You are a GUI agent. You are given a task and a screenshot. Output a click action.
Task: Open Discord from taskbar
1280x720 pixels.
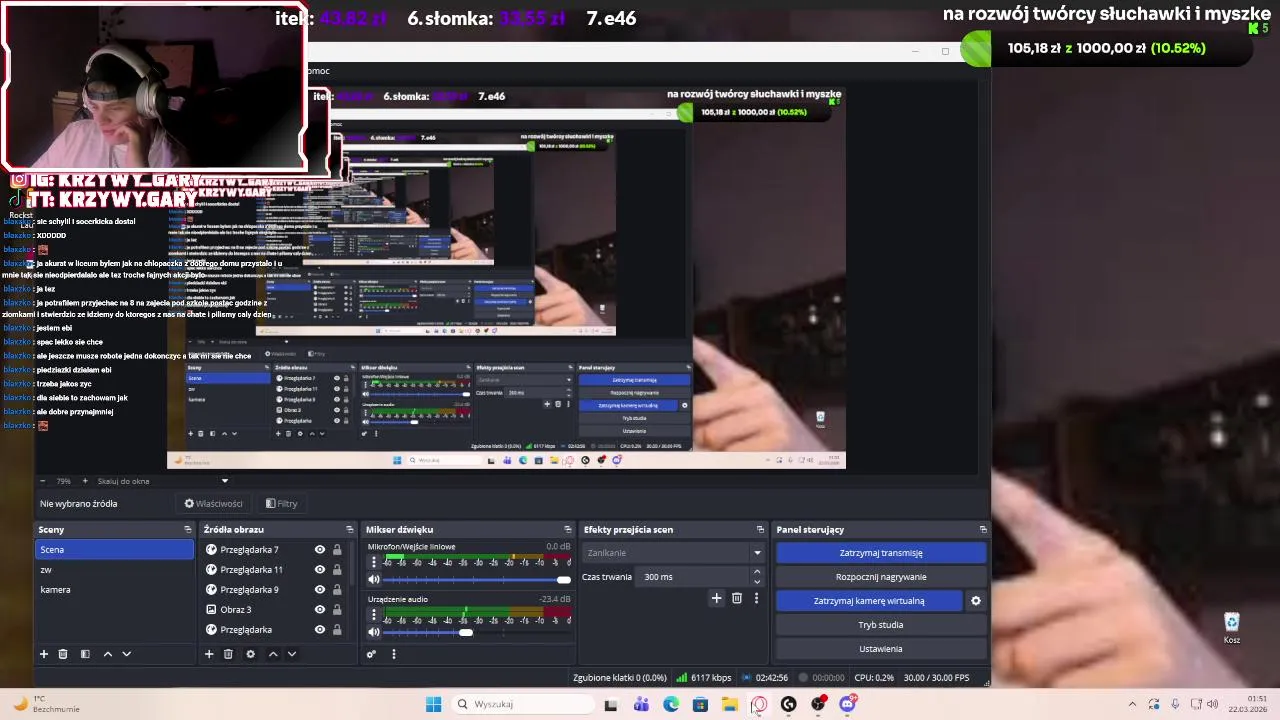(x=847, y=704)
